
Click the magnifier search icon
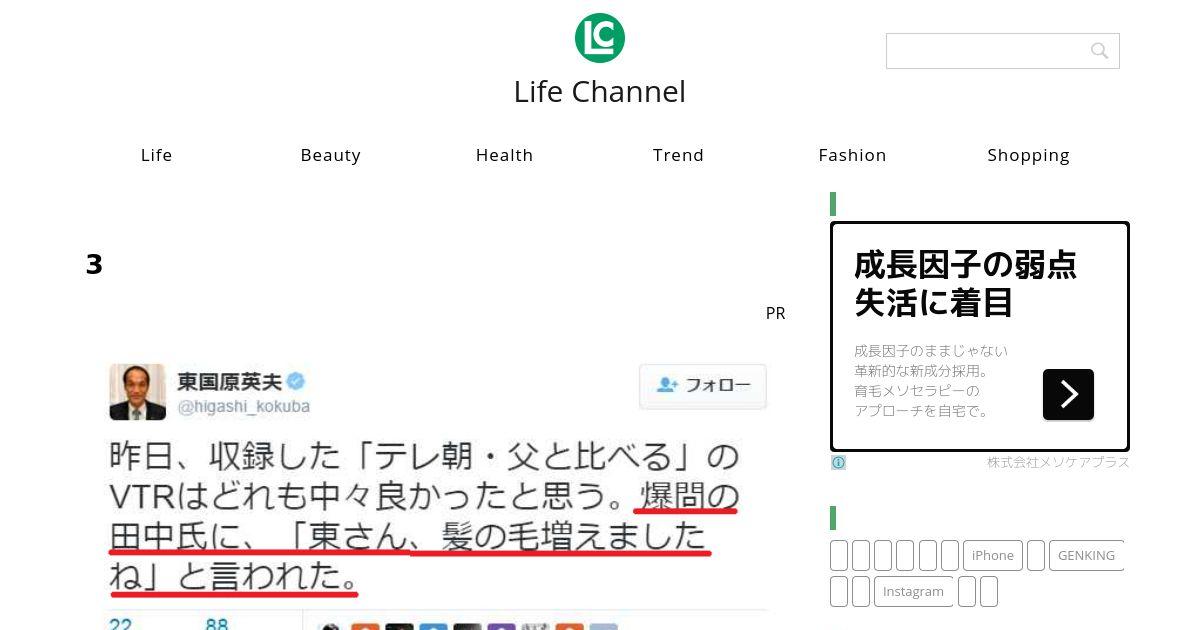pyautogui.click(x=1099, y=51)
